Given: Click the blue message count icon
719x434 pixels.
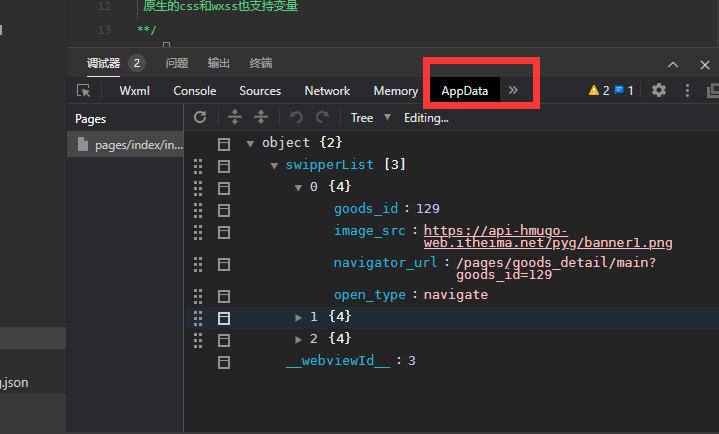Looking at the screenshot, I should (x=619, y=90).
